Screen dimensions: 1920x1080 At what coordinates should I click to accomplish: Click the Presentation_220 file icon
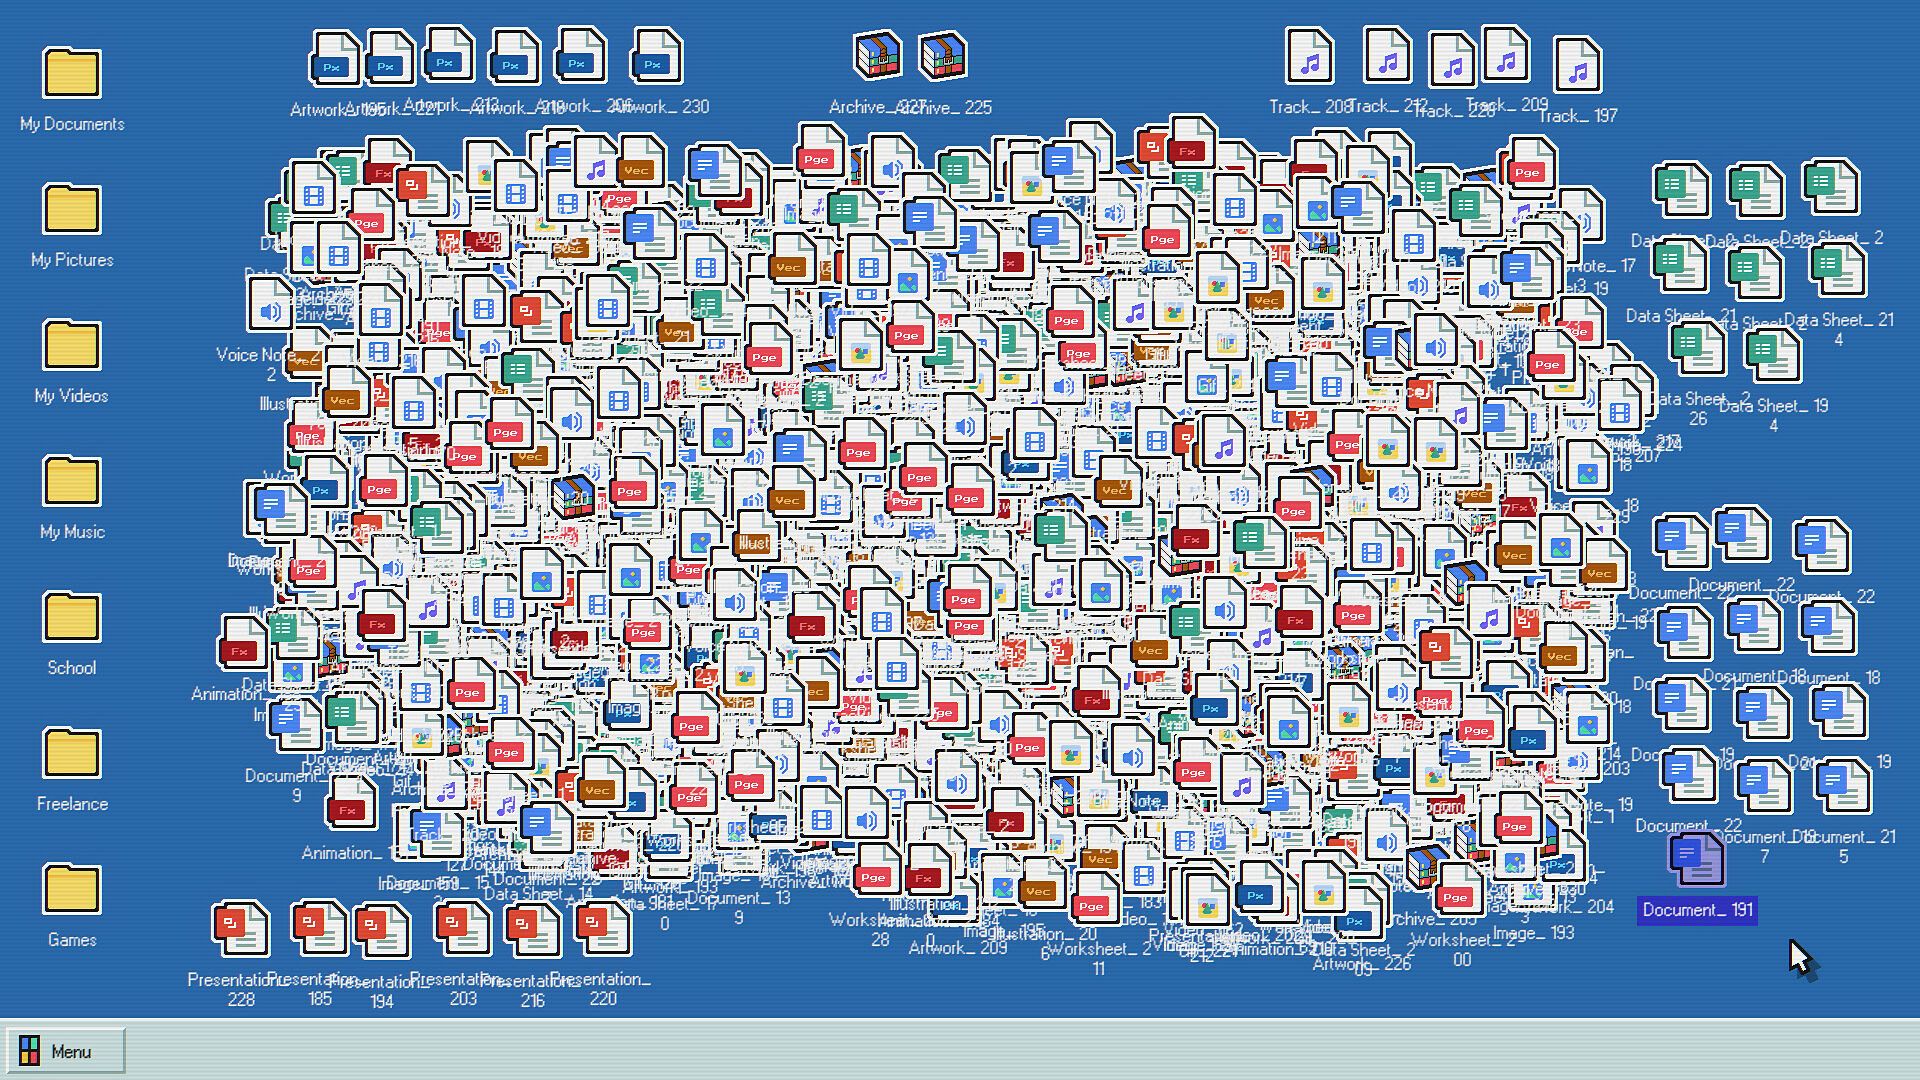tap(603, 928)
